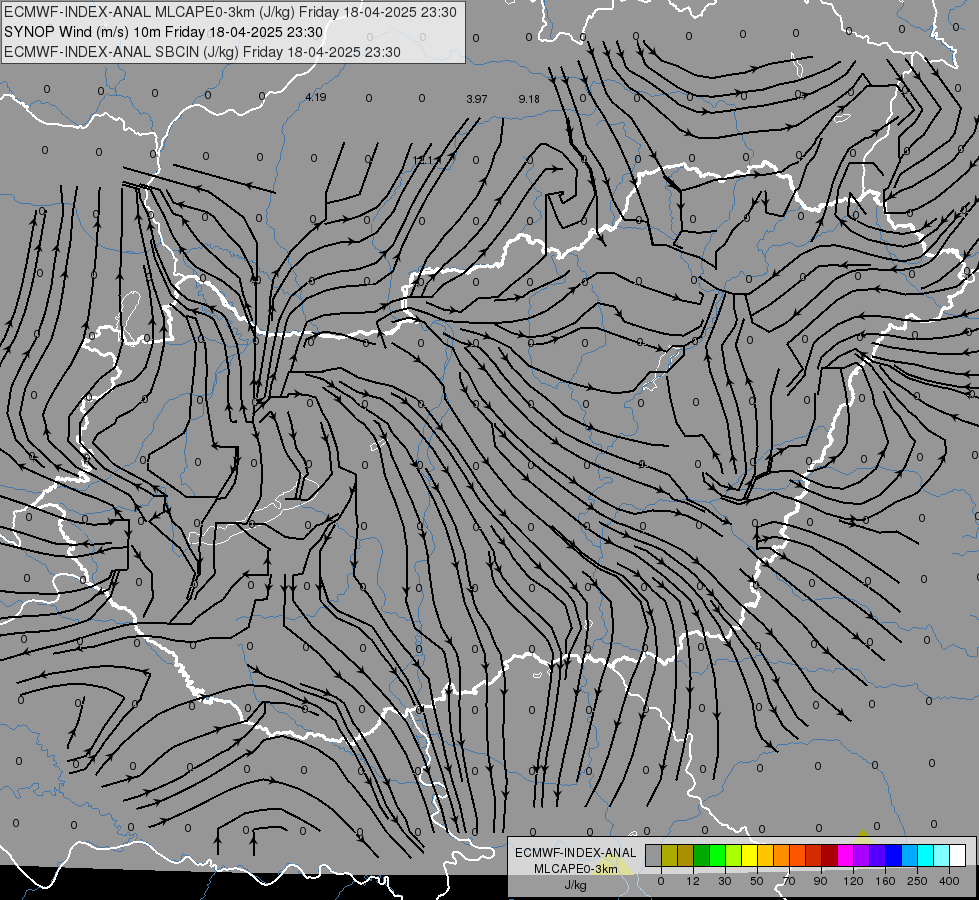Click the SYNOP Wind 10m title line
Image resolution: width=979 pixels, height=900 pixels.
pyautogui.click(x=164, y=32)
